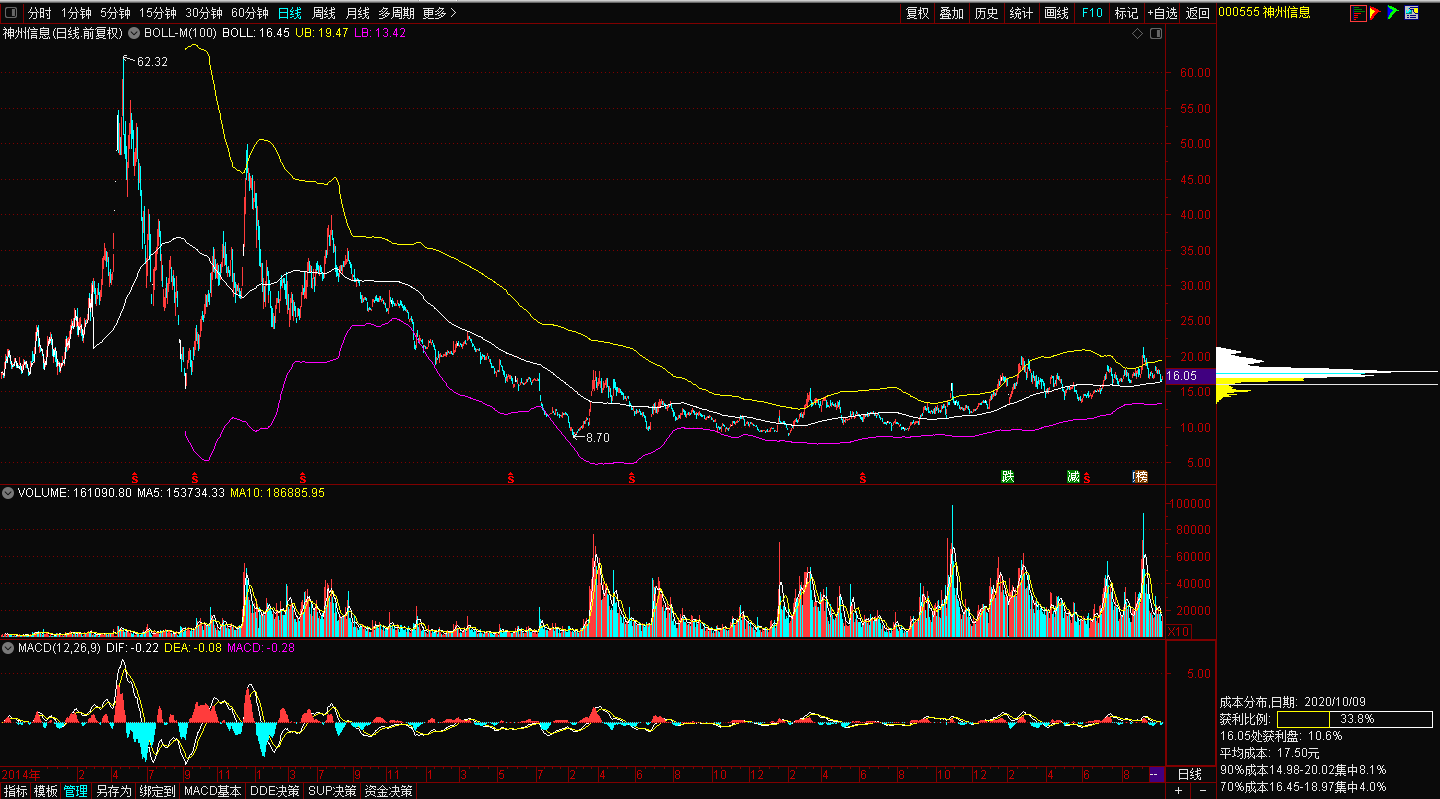
Task: Collapse the VOLUME indicator panel arrow
Action: (7, 493)
